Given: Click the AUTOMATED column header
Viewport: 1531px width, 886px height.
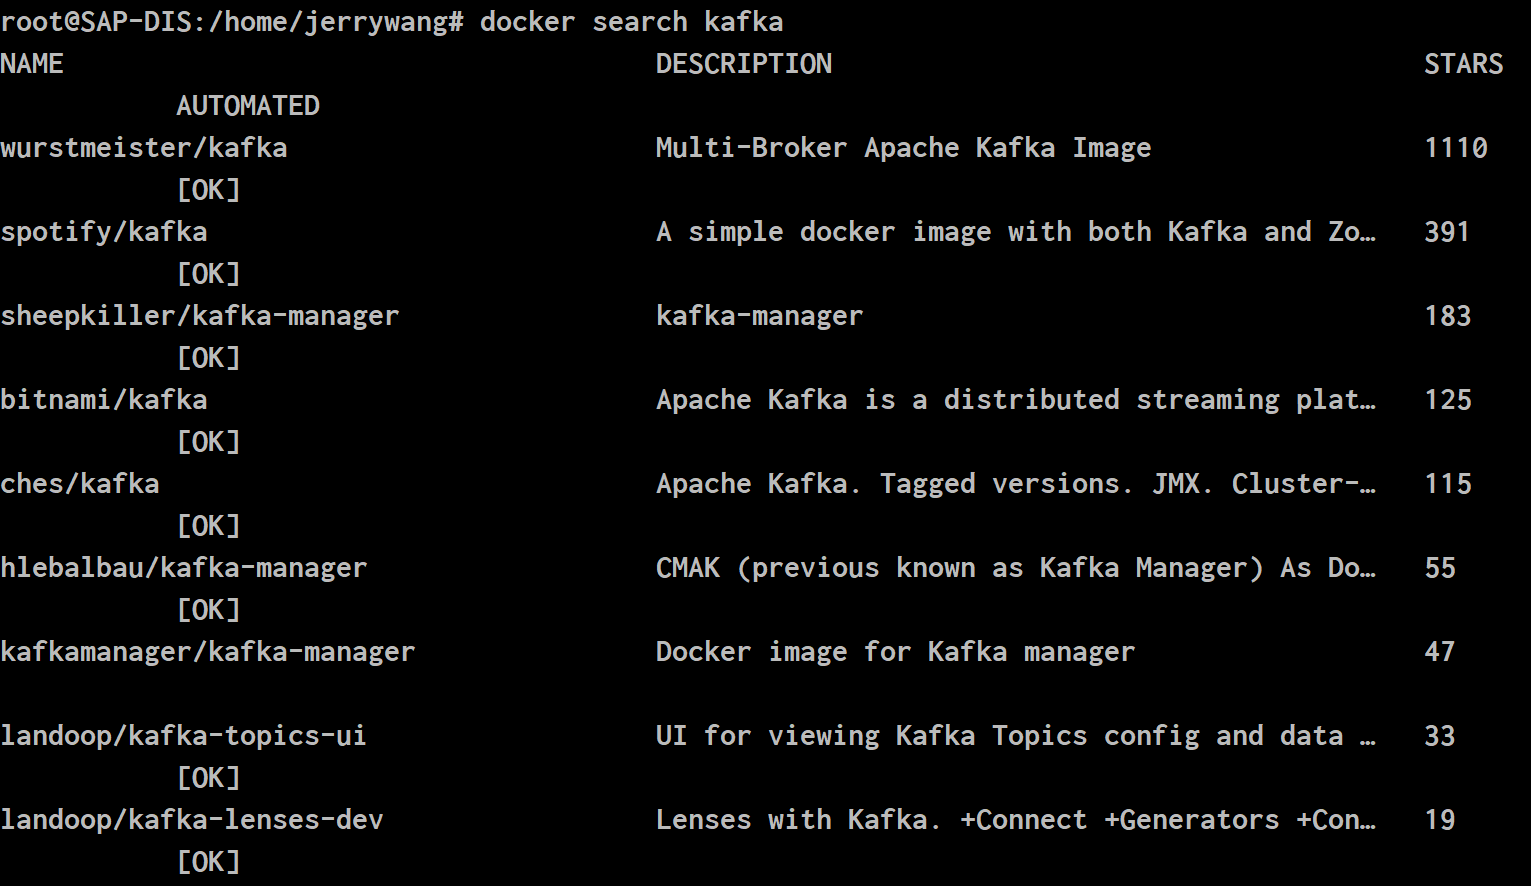Looking at the screenshot, I should [x=248, y=106].
